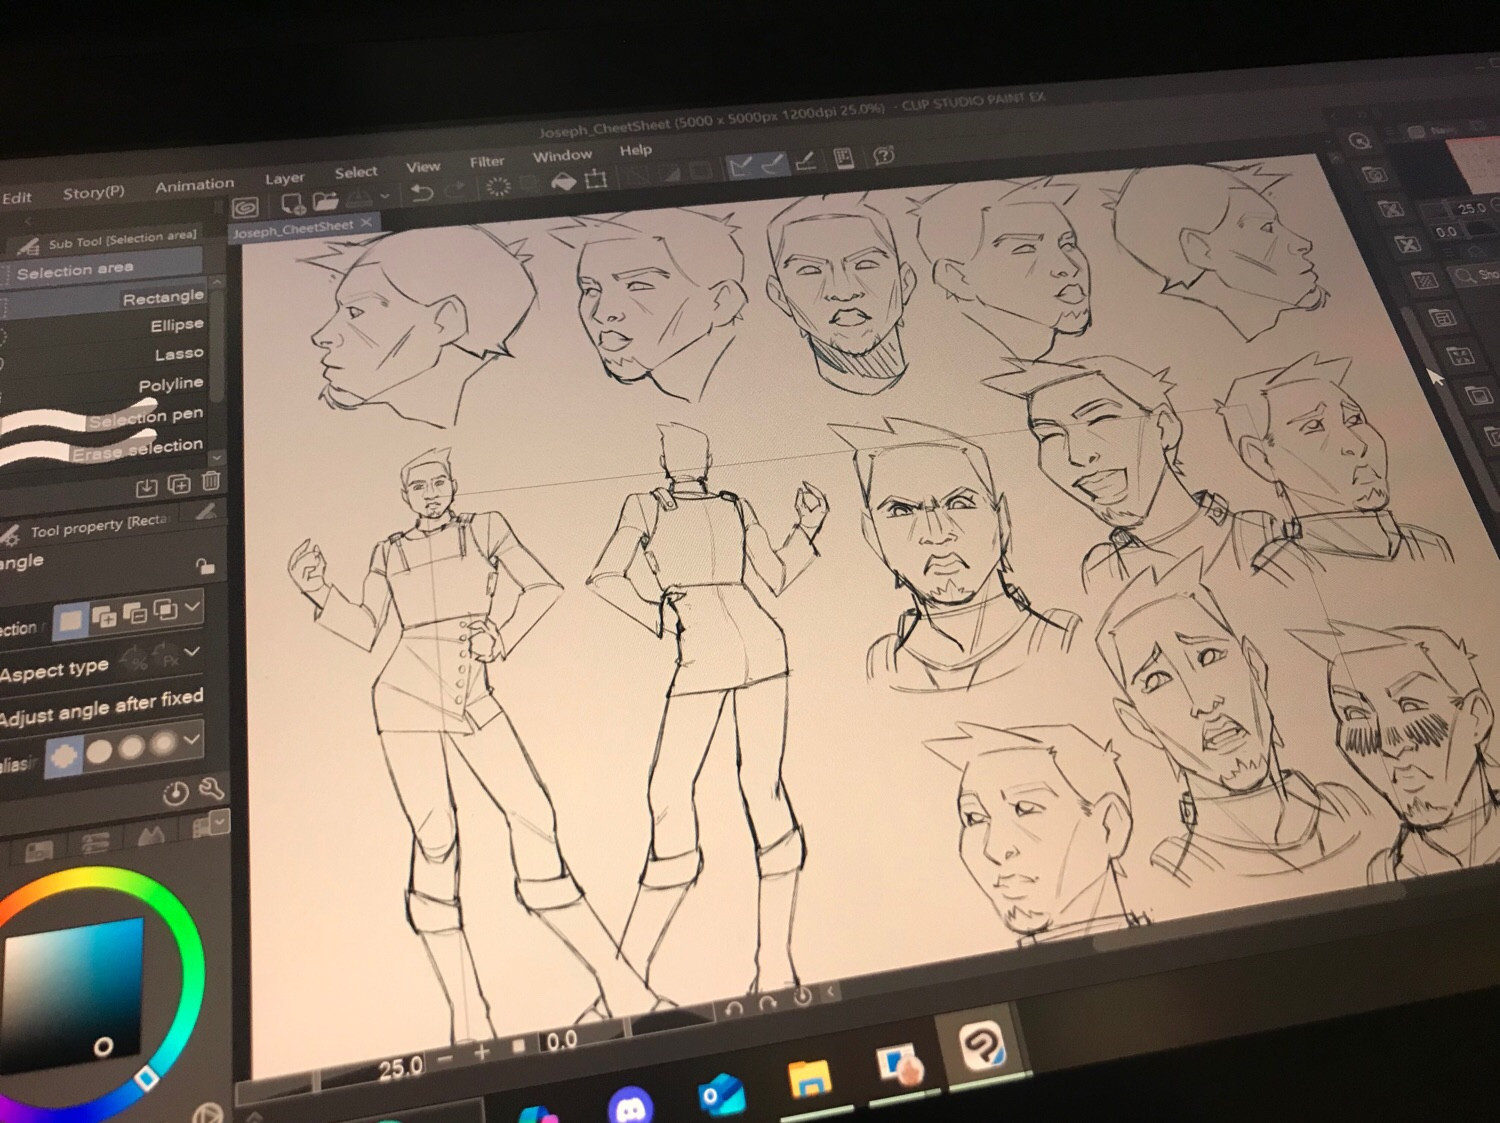Click the import sub tool material icon
The image size is (1500, 1123).
146,487
